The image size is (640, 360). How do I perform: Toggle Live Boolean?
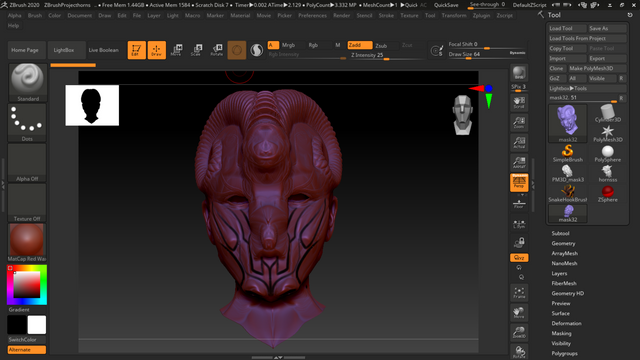point(103,50)
